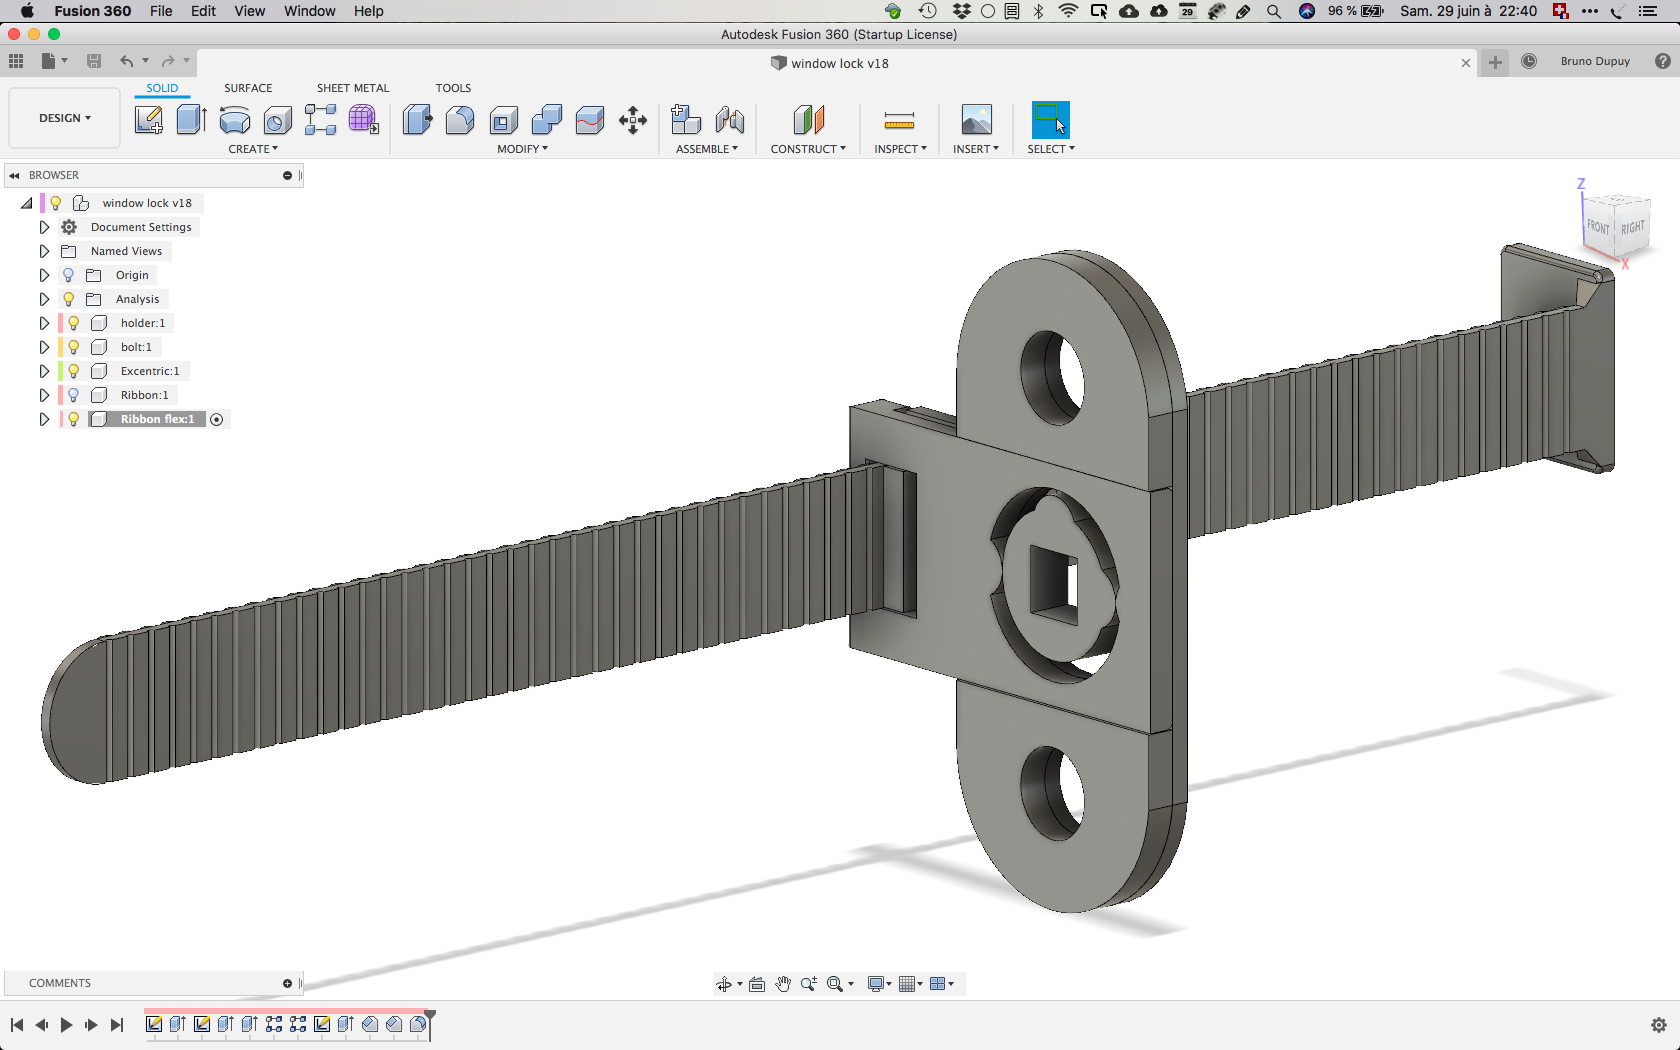
Task: Expand the bolt:1 component tree node
Action: click(x=44, y=347)
